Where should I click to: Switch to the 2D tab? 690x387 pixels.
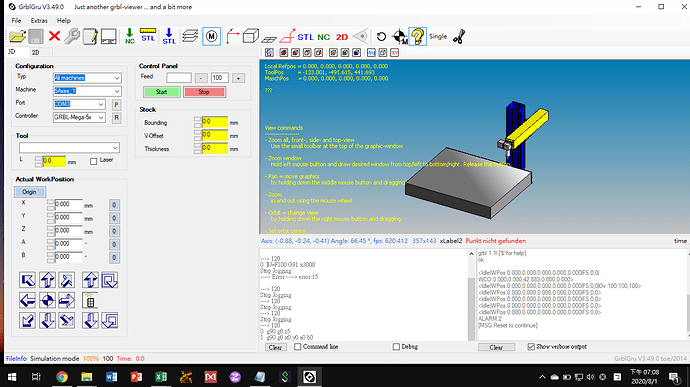coord(36,52)
